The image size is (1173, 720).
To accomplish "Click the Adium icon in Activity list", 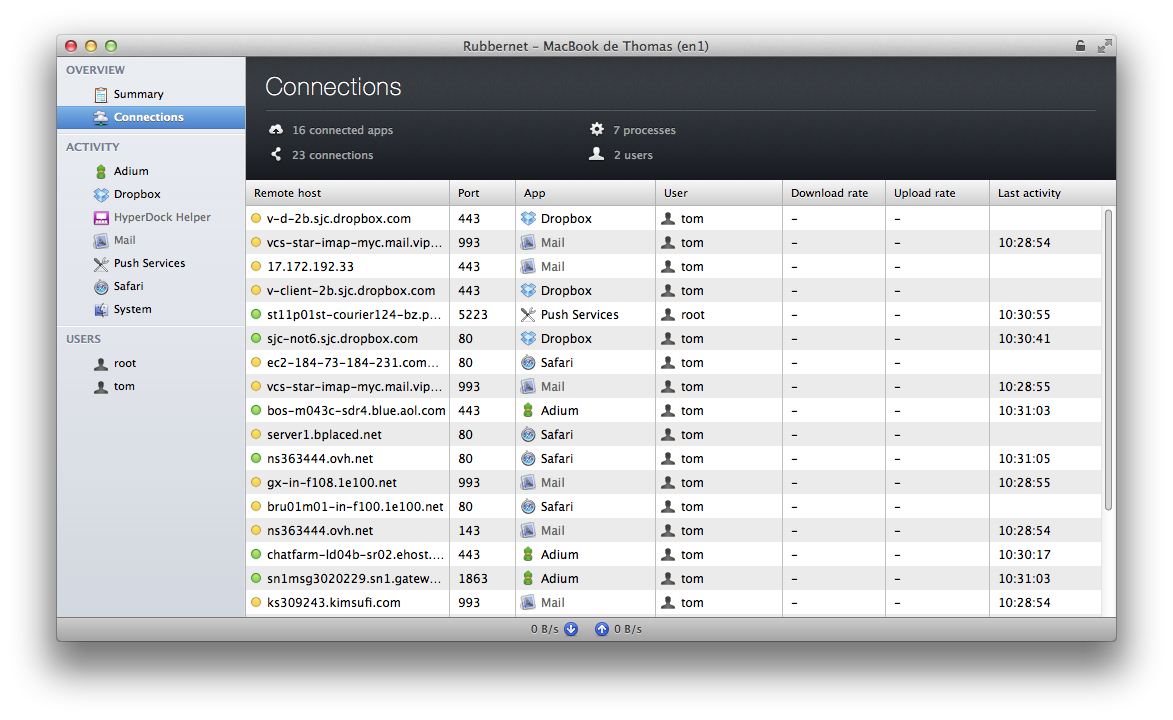I will coord(101,171).
